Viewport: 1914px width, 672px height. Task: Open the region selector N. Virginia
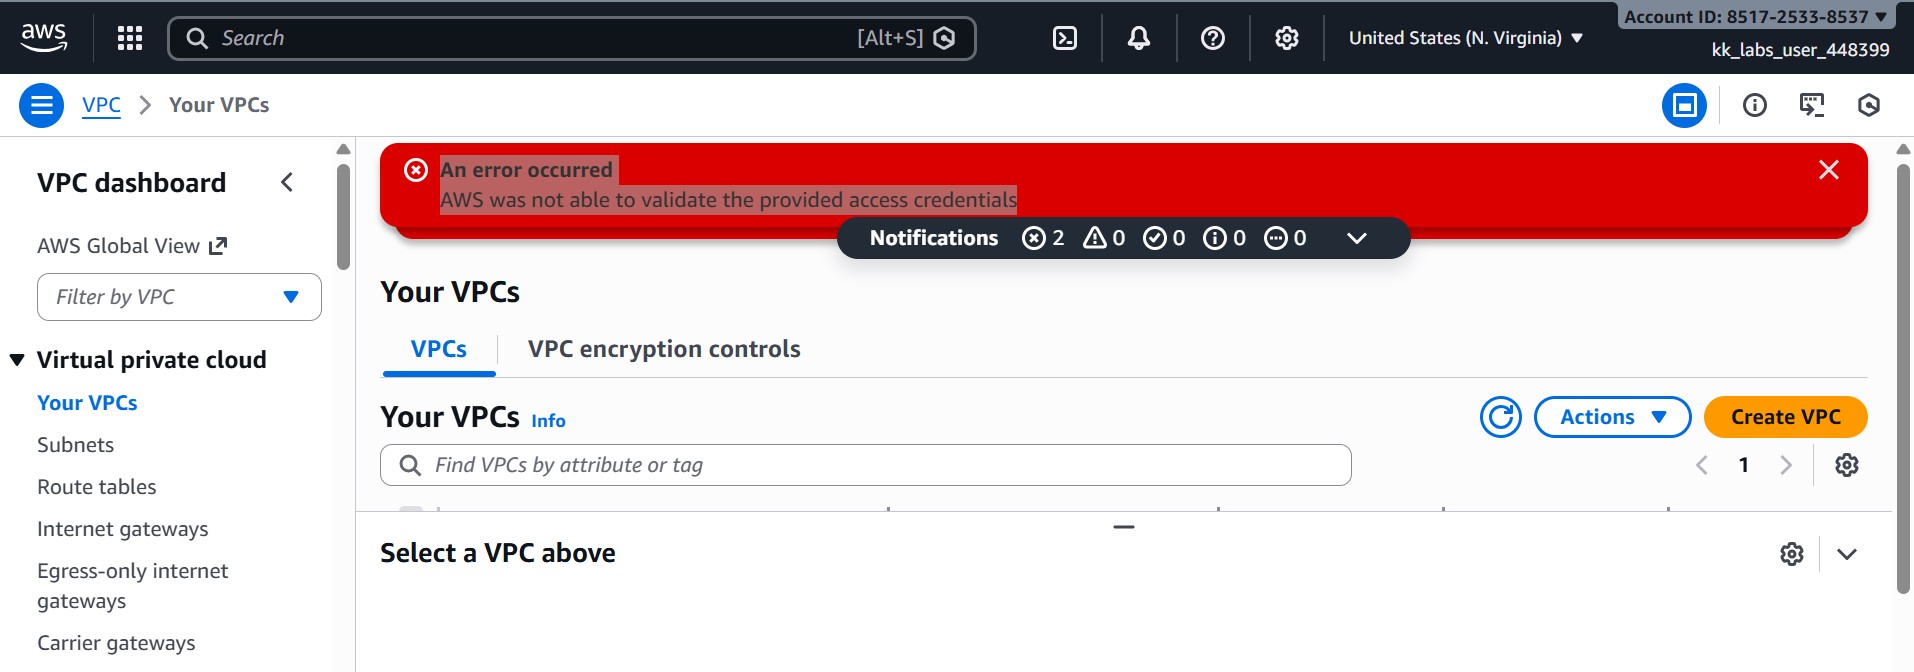pos(1466,38)
